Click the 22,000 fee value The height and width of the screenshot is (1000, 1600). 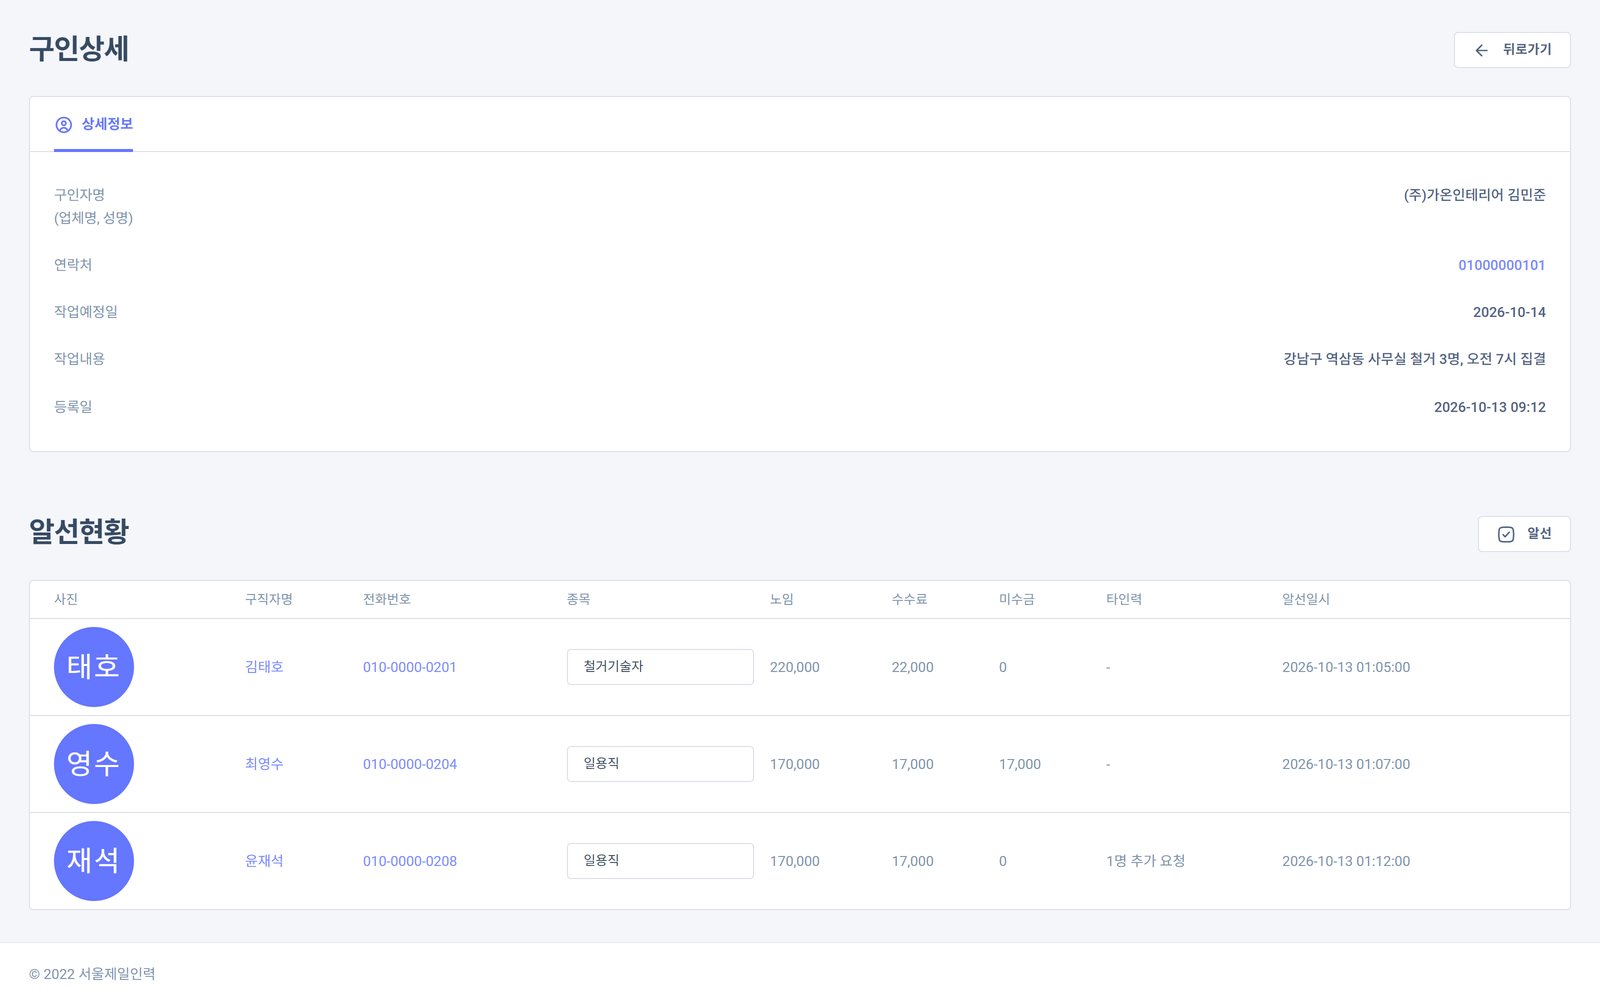[x=913, y=667]
